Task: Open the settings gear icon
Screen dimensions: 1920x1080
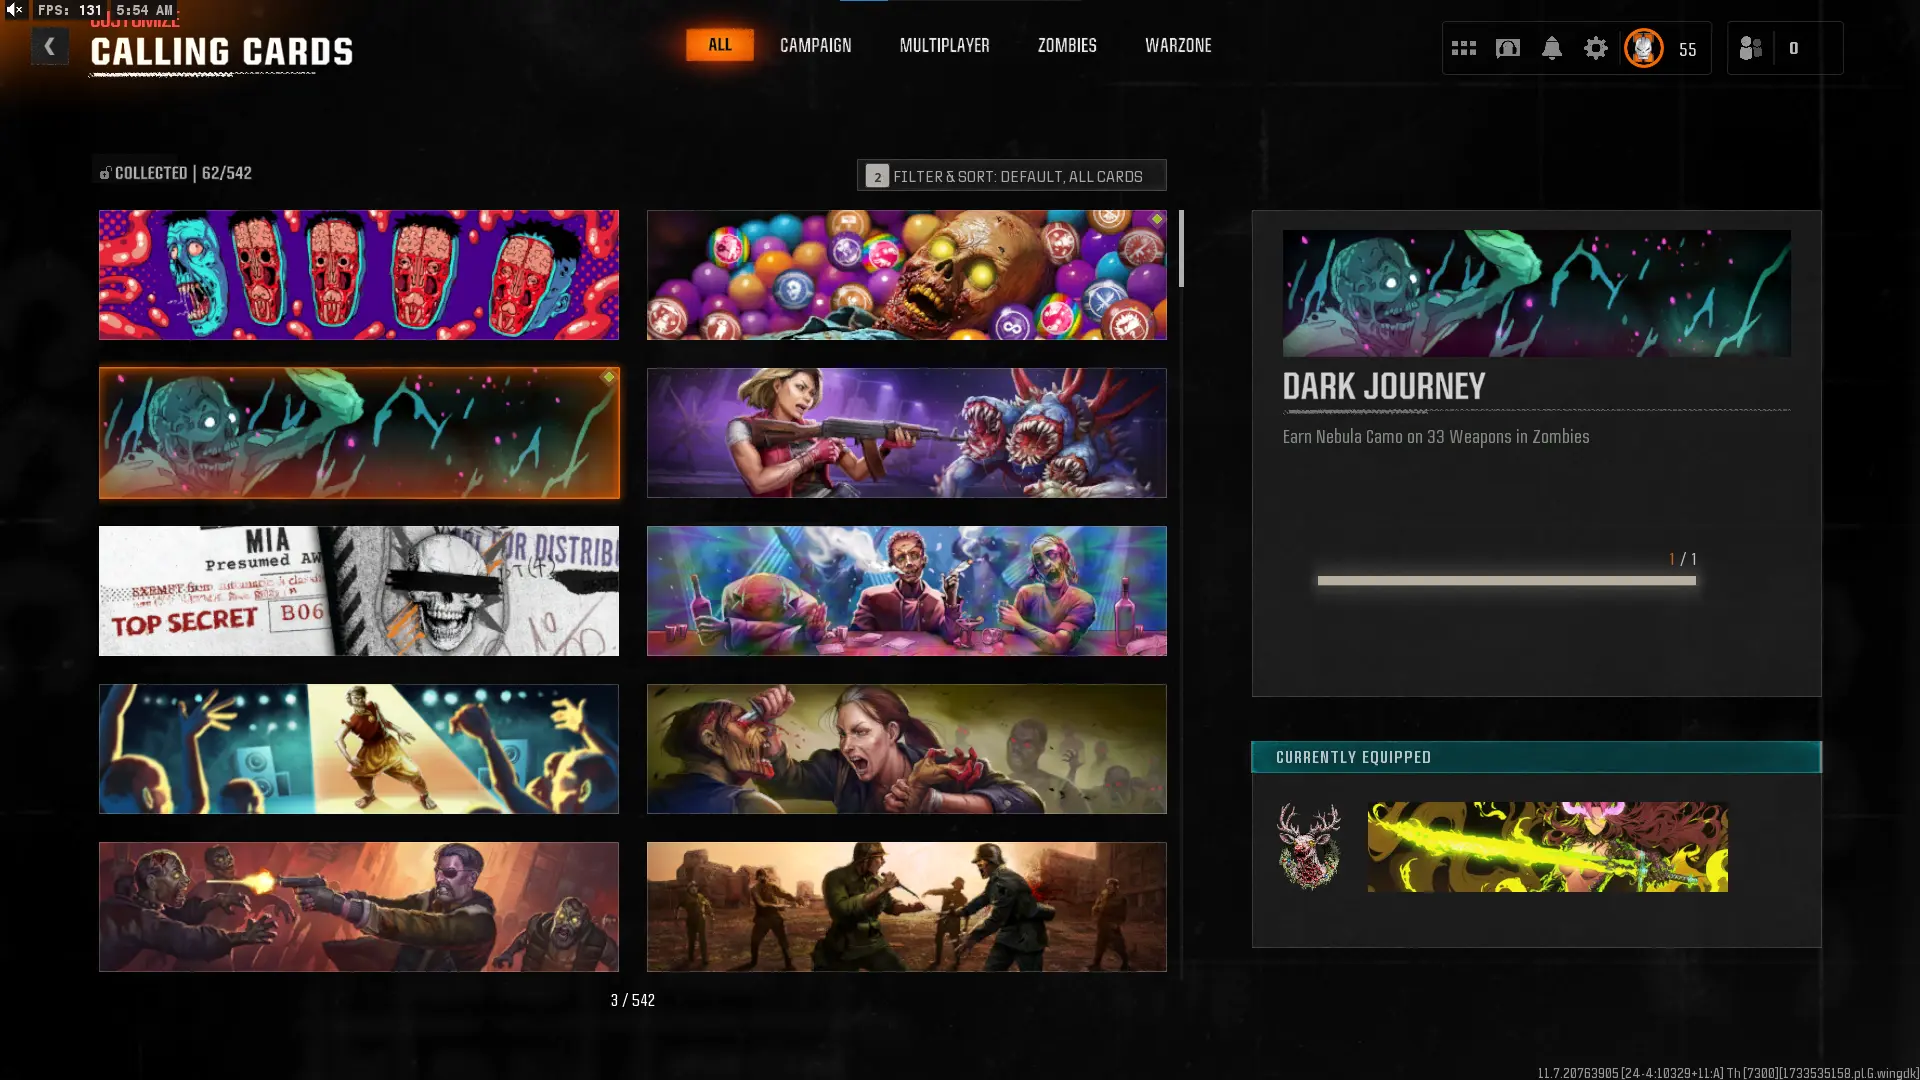Action: point(1595,48)
